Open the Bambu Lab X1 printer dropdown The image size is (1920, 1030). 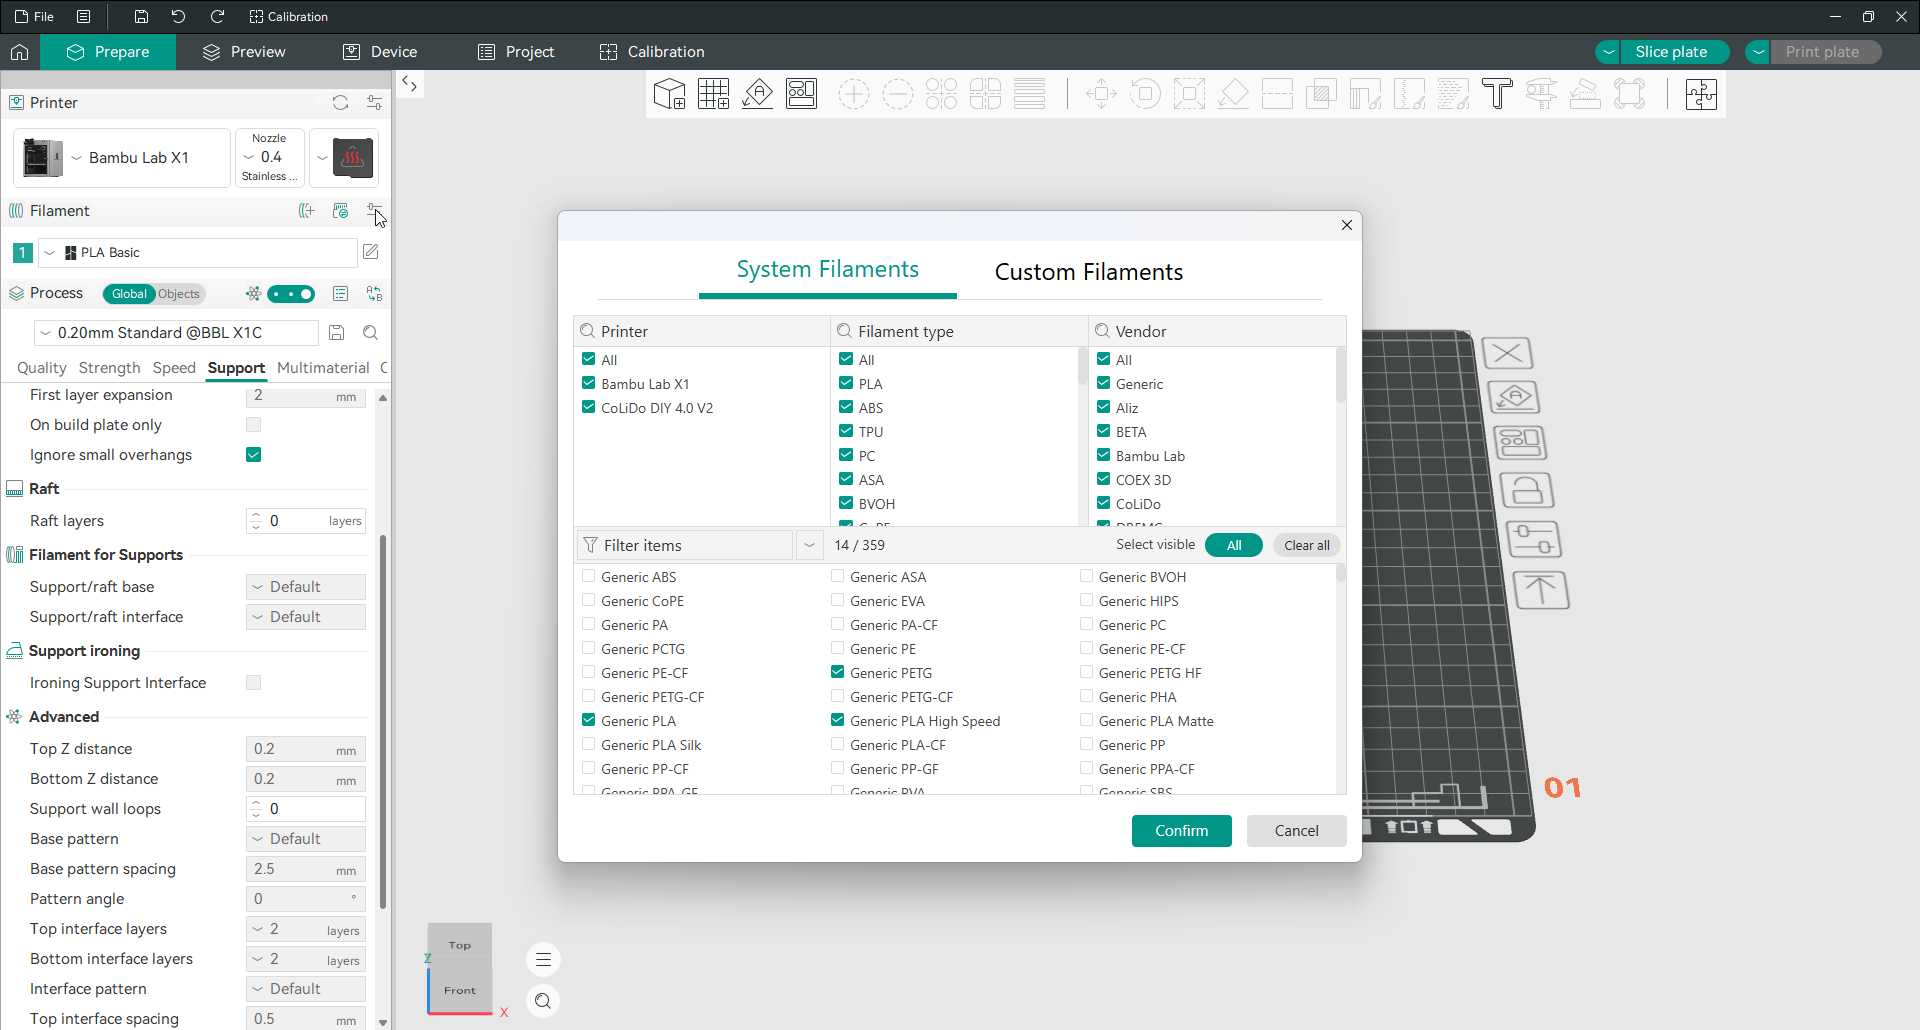pyautogui.click(x=122, y=158)
